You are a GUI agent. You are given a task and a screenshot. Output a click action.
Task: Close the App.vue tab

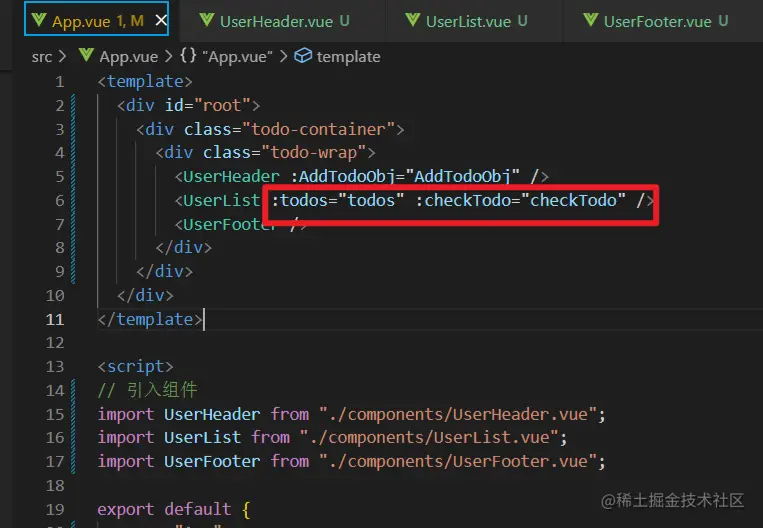click(x=161, y=20)
